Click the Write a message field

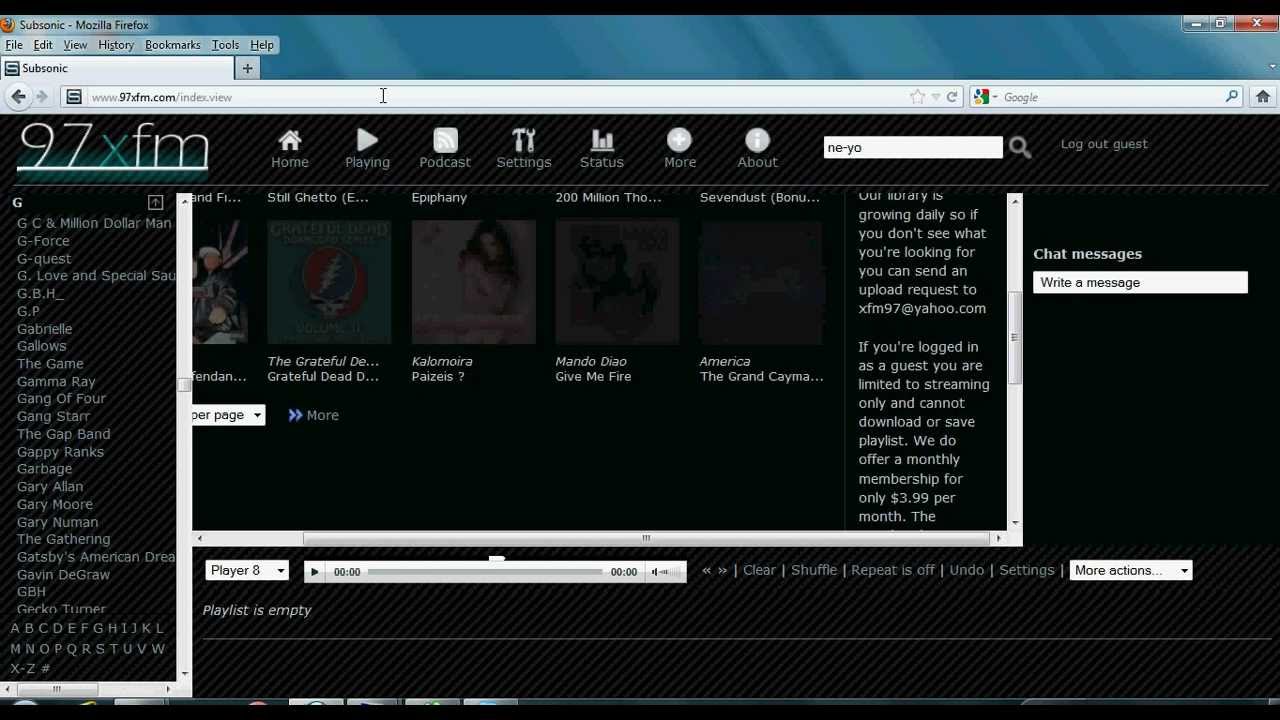1140,283
